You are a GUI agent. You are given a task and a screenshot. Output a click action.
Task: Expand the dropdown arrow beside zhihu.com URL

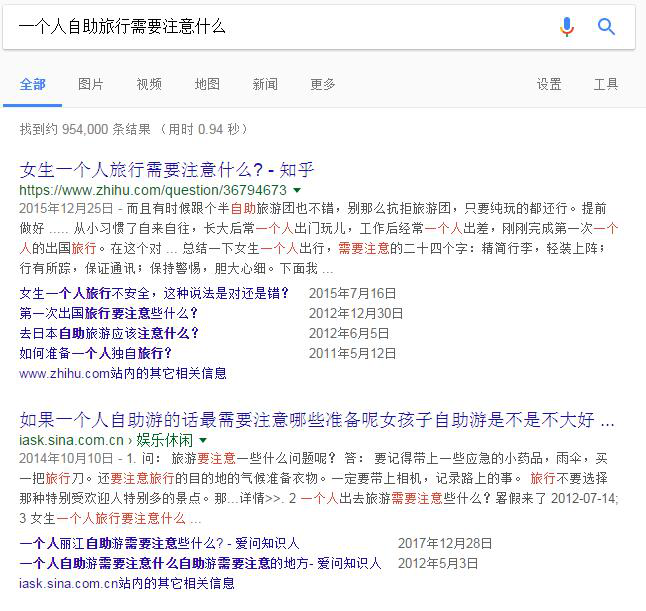tap(297, 190)
